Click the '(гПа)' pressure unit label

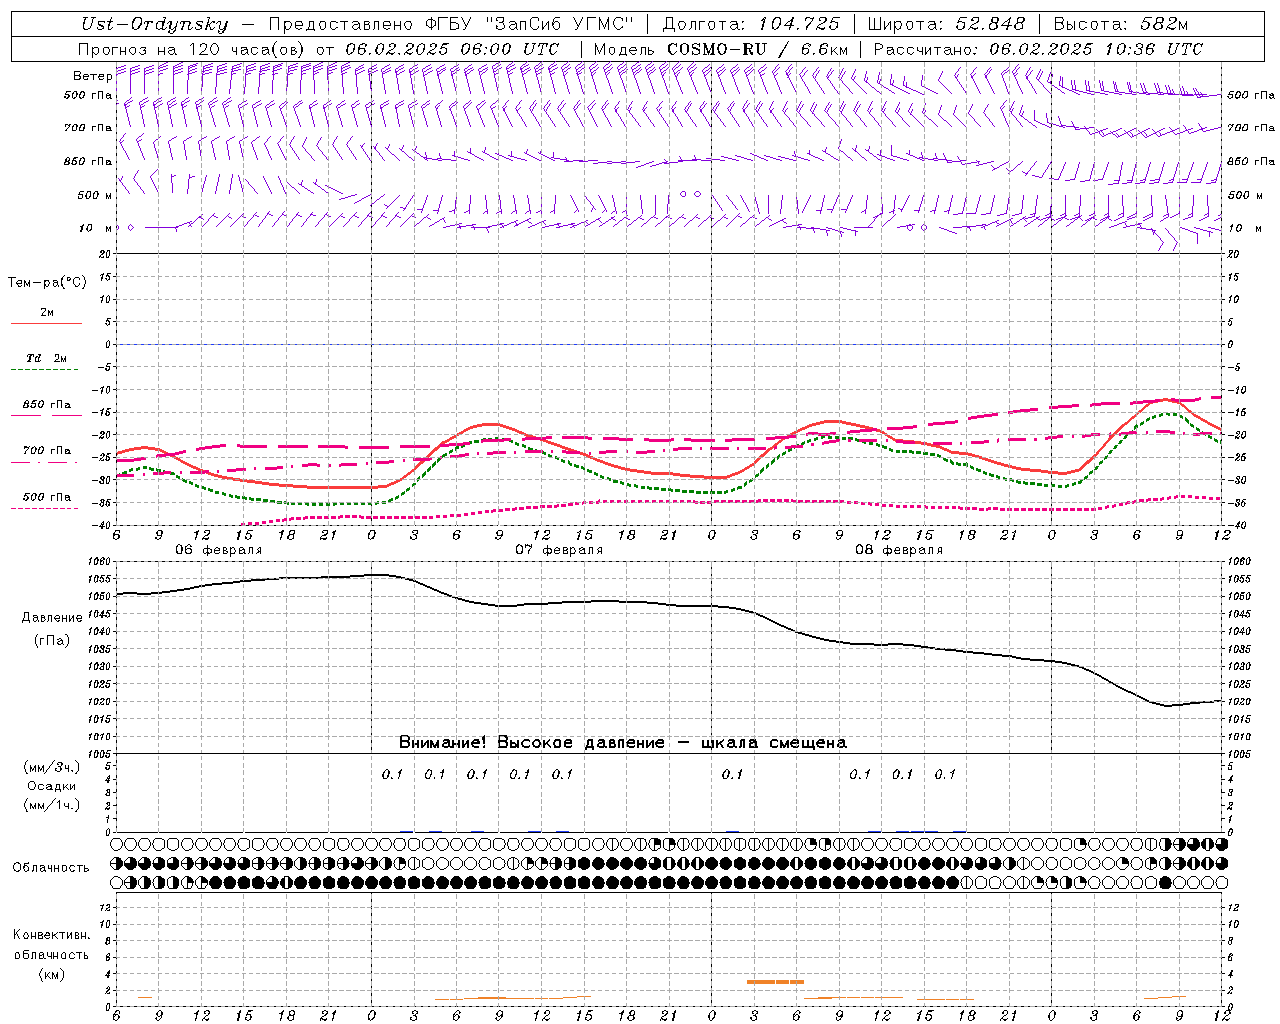[x=52, y=641]
